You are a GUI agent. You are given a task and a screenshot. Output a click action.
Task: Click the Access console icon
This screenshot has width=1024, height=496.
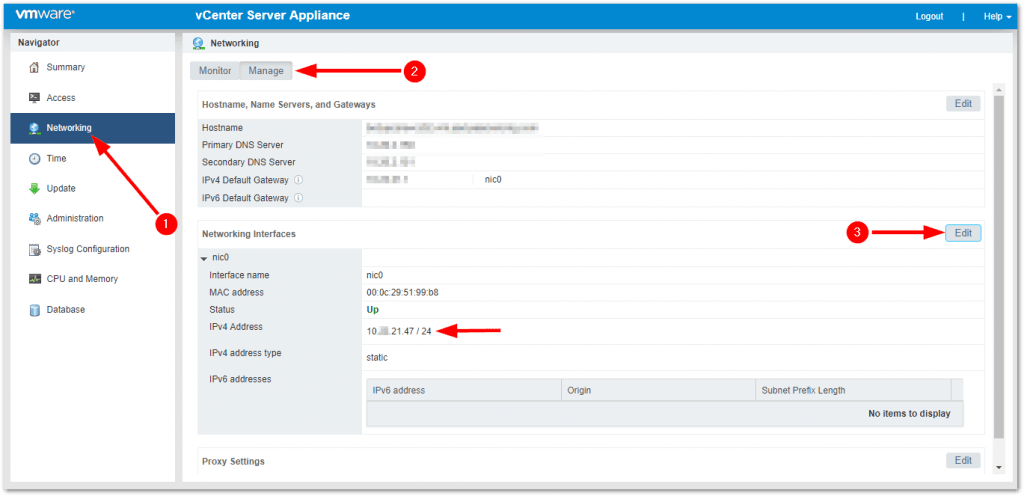point(35,98)
